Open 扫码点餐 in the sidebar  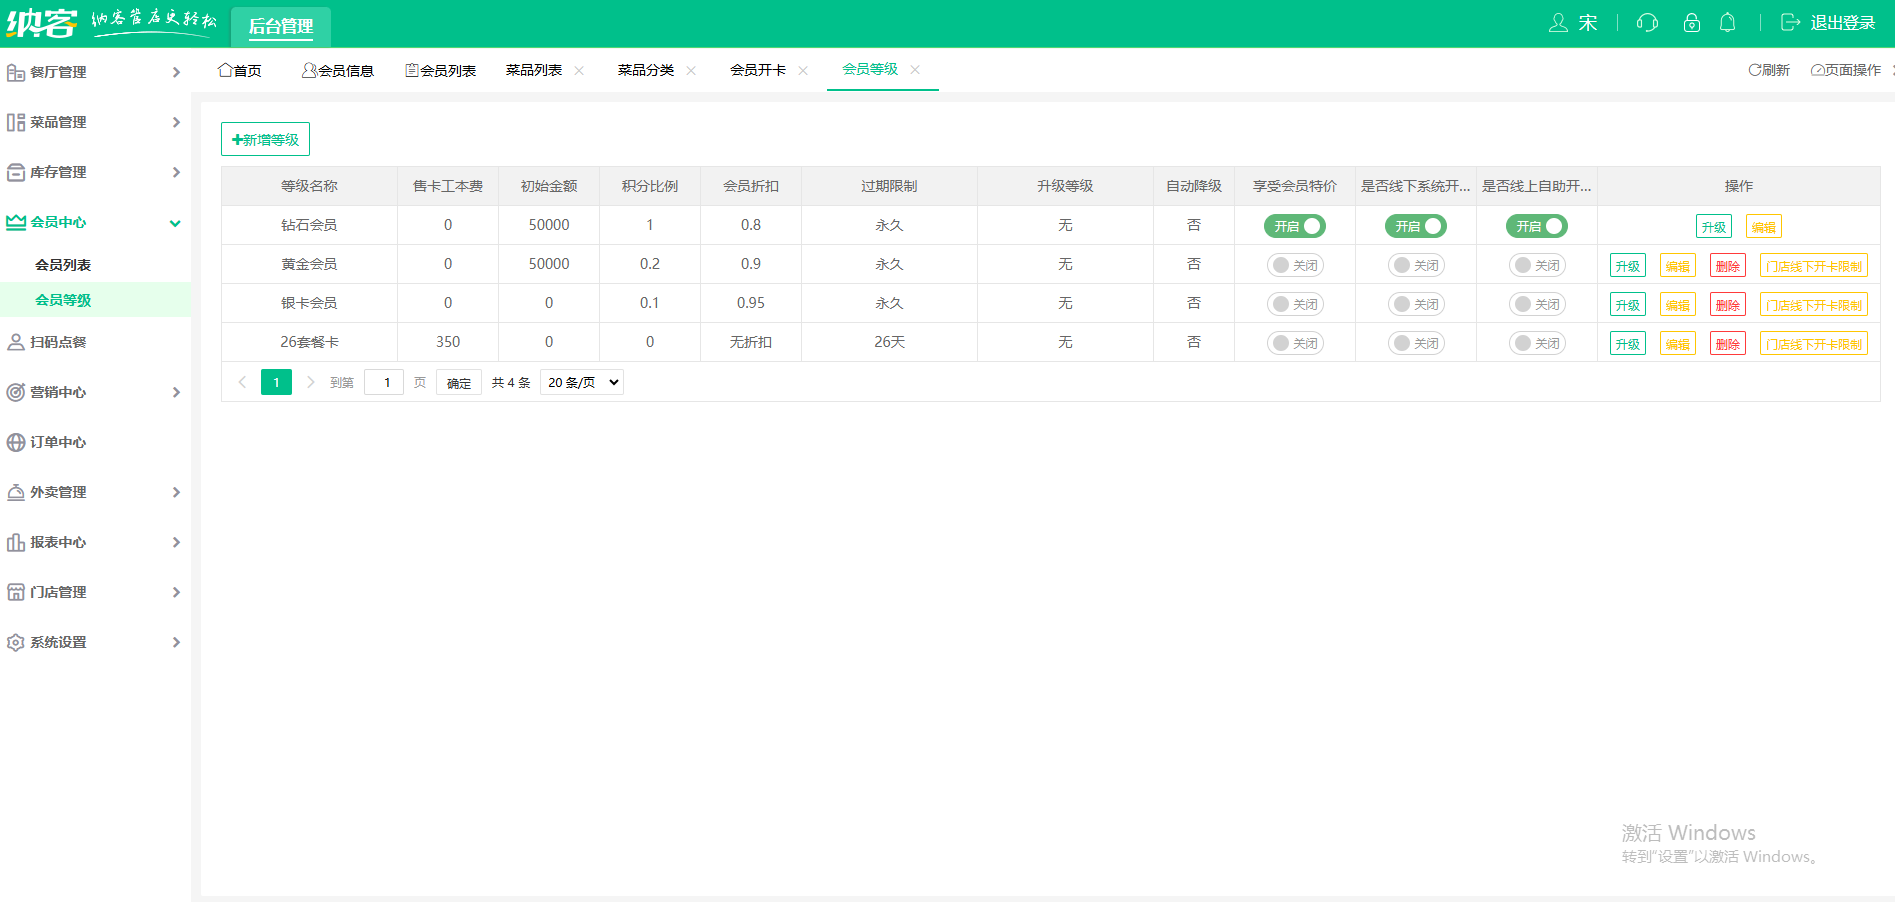(x=58, y=342)
